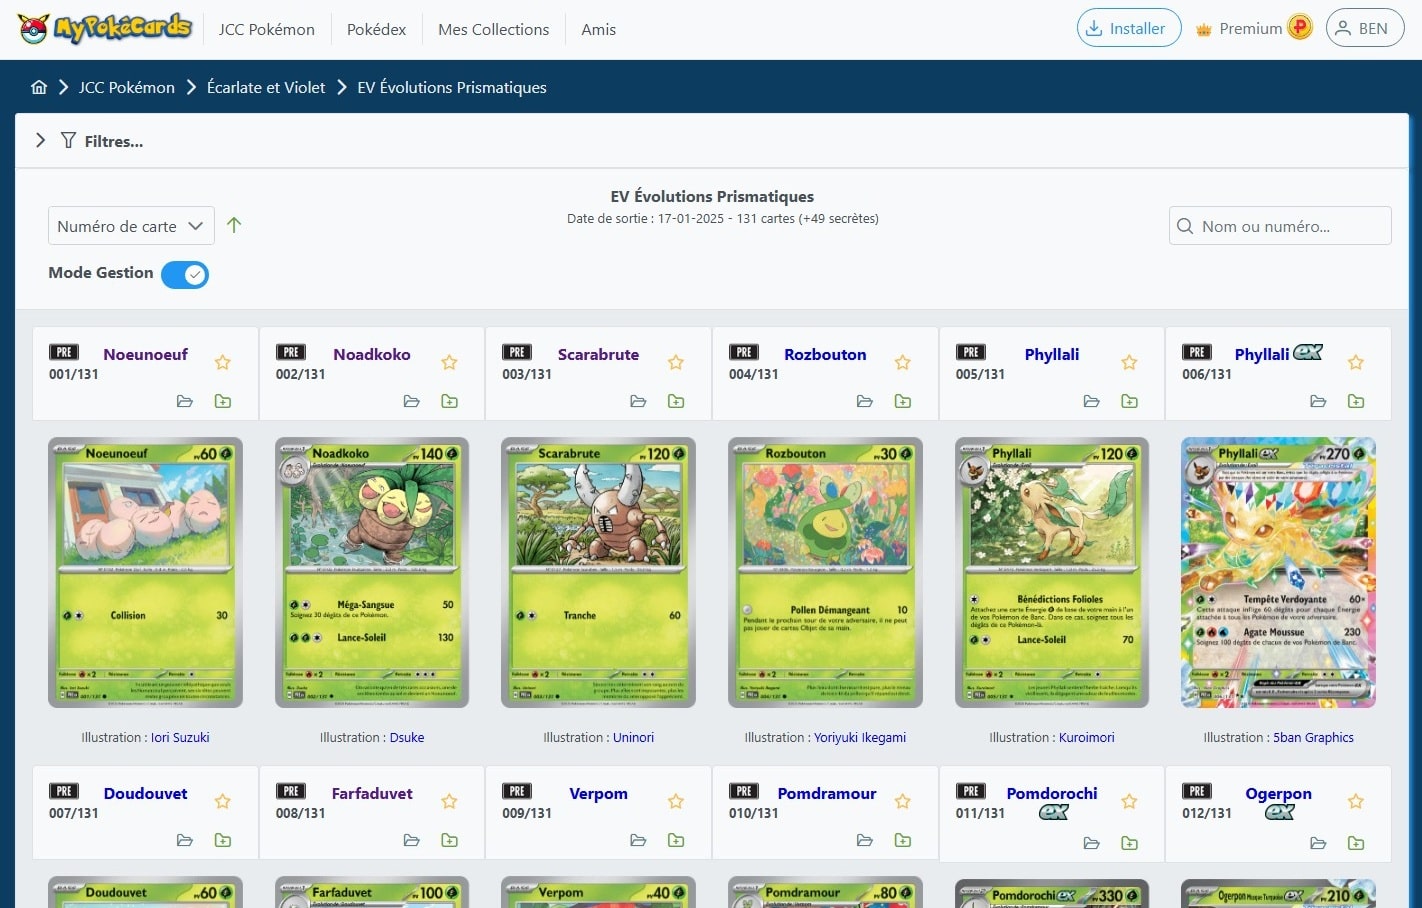The width and height of the screenshot is (1422, 908).
Task: Switch to Mes Collections
Action: pos(493,29)
